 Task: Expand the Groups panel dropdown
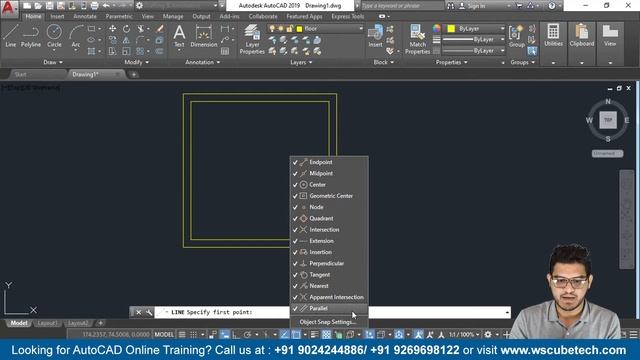(x=522, y=62)
